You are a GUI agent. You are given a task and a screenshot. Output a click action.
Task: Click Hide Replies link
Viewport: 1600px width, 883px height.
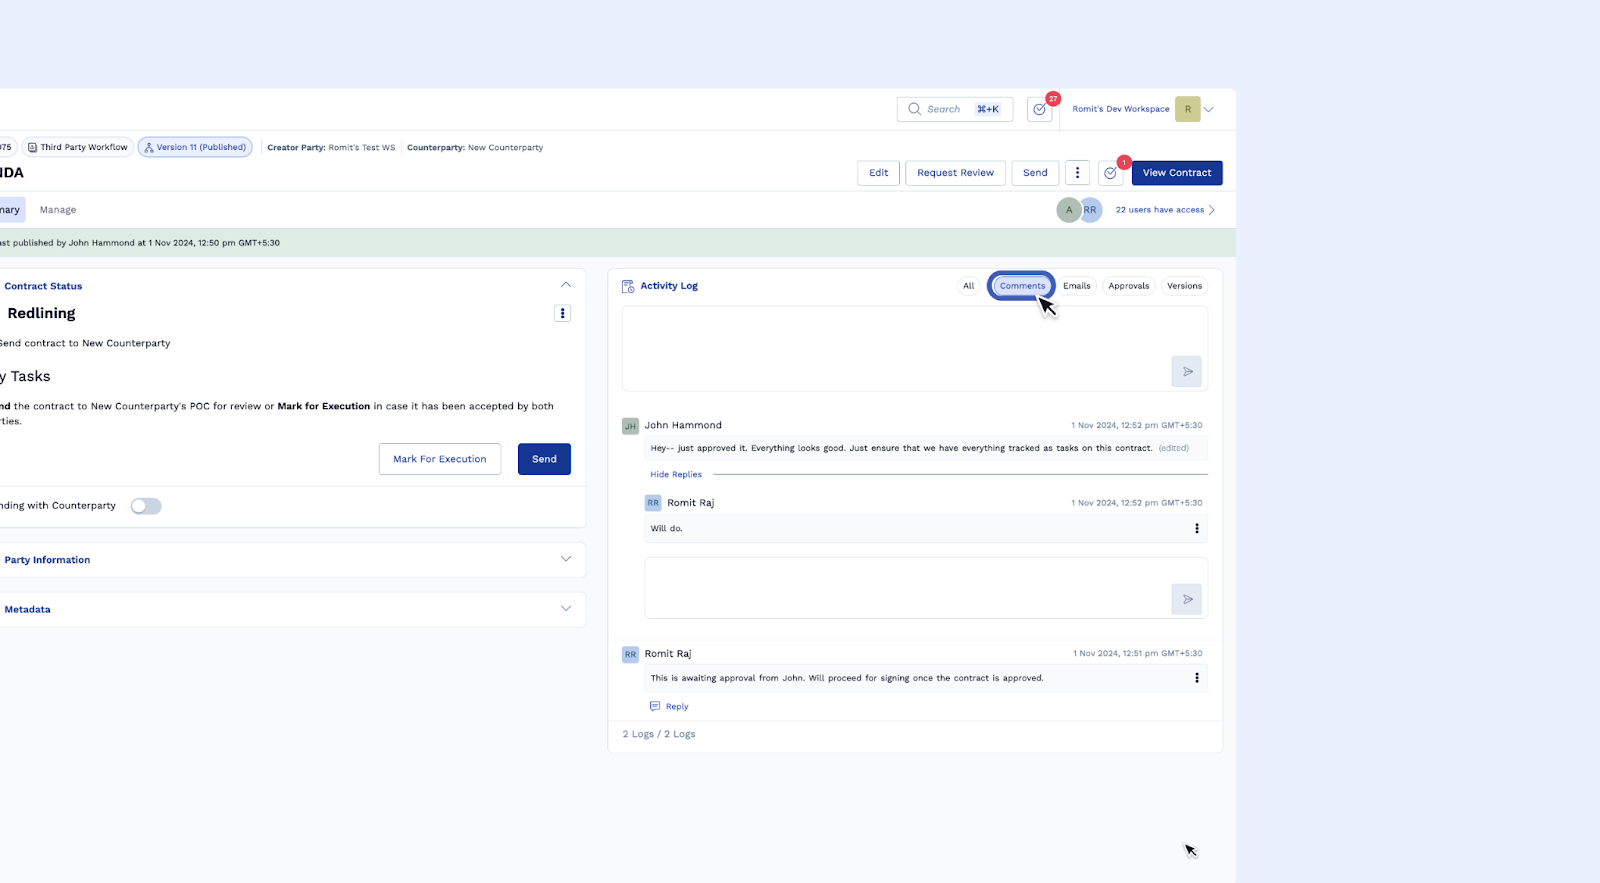click(x=676, y=475)
